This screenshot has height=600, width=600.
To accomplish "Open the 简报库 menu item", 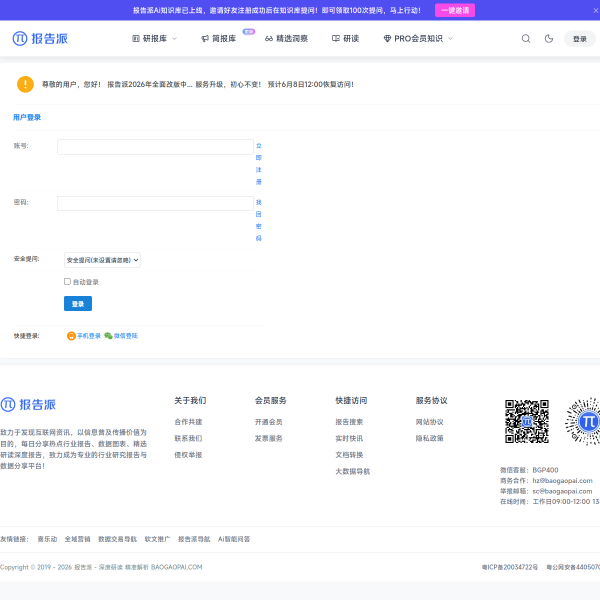I will [x=218, y=39].
